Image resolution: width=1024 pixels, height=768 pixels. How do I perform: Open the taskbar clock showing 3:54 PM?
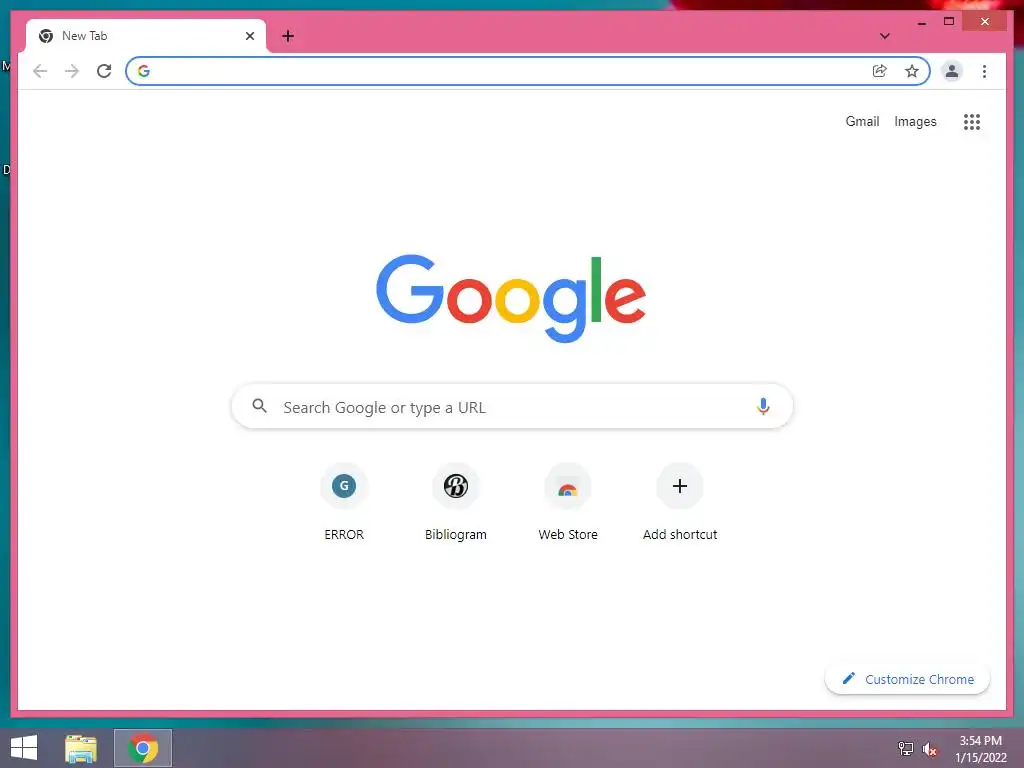coord(980,748)
